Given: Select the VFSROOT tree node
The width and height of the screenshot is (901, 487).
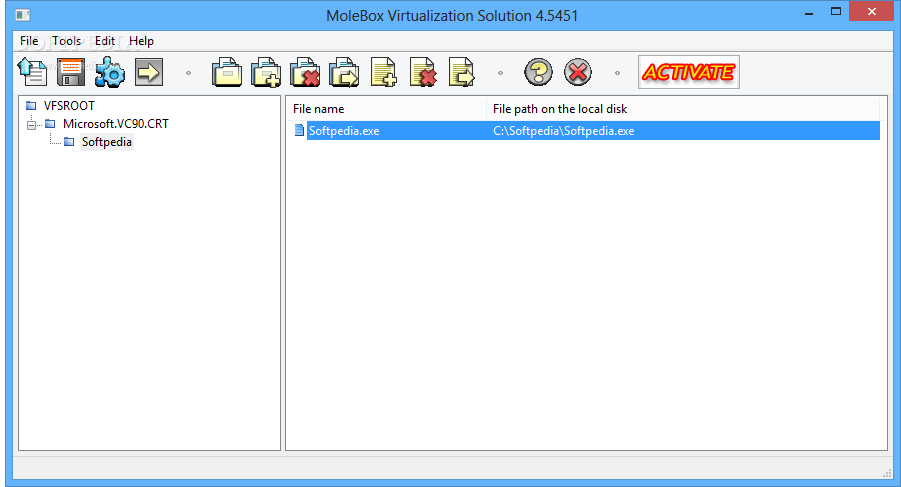Looking at the screenshot, I should (69, 106).
